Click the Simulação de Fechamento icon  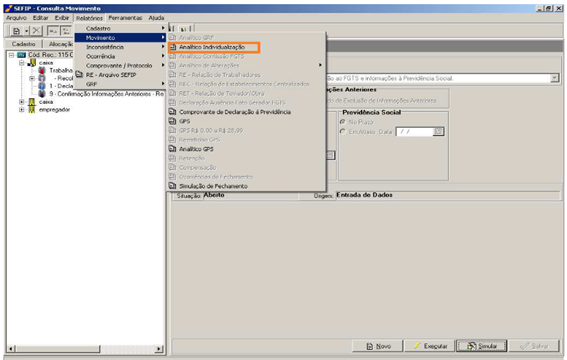(173, 186)
